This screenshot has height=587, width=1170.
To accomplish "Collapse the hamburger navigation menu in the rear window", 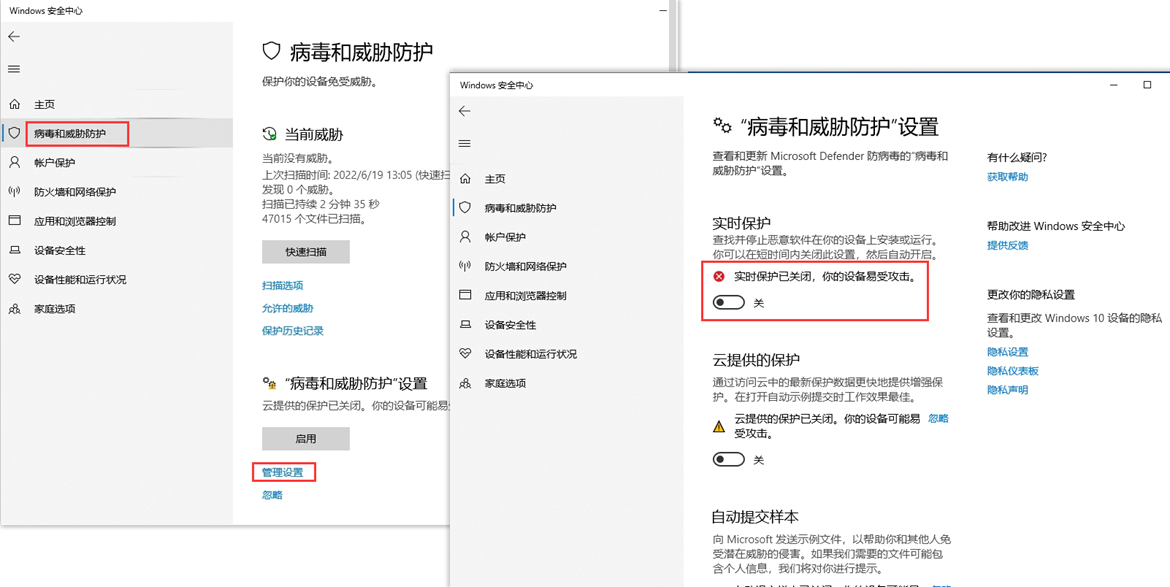I will (14, 69).
